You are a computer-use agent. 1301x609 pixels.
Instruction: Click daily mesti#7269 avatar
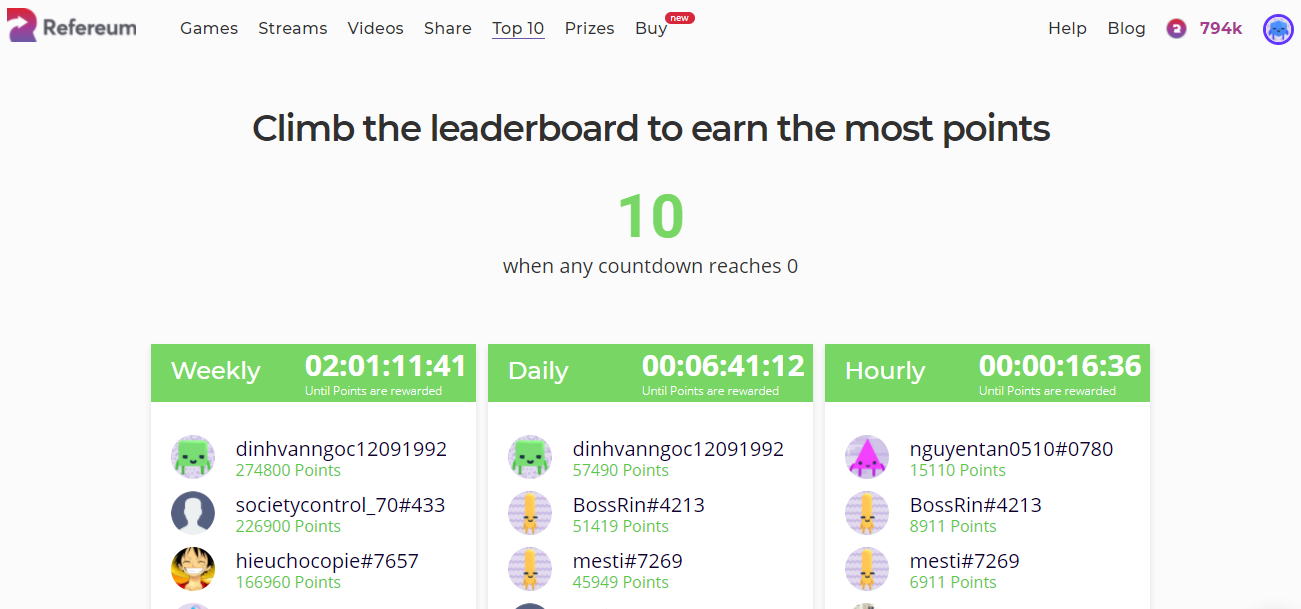[530, 569]
